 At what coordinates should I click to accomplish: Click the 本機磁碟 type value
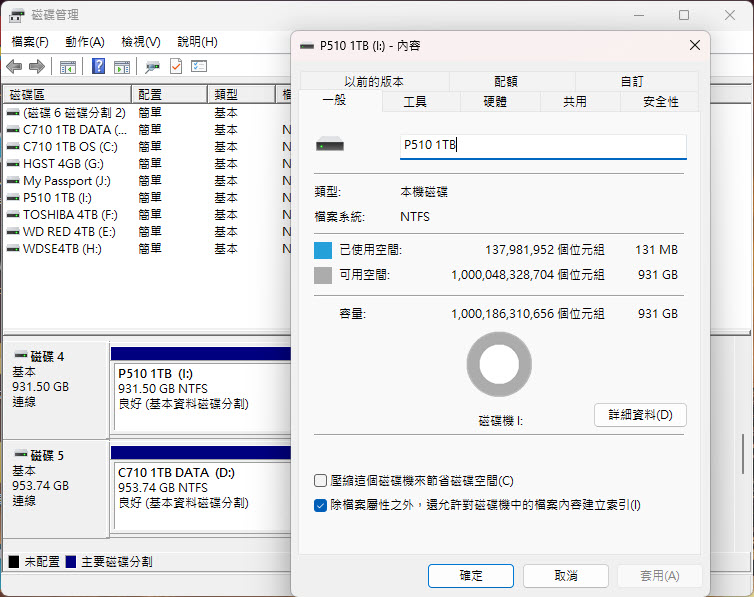click(424, 192)
